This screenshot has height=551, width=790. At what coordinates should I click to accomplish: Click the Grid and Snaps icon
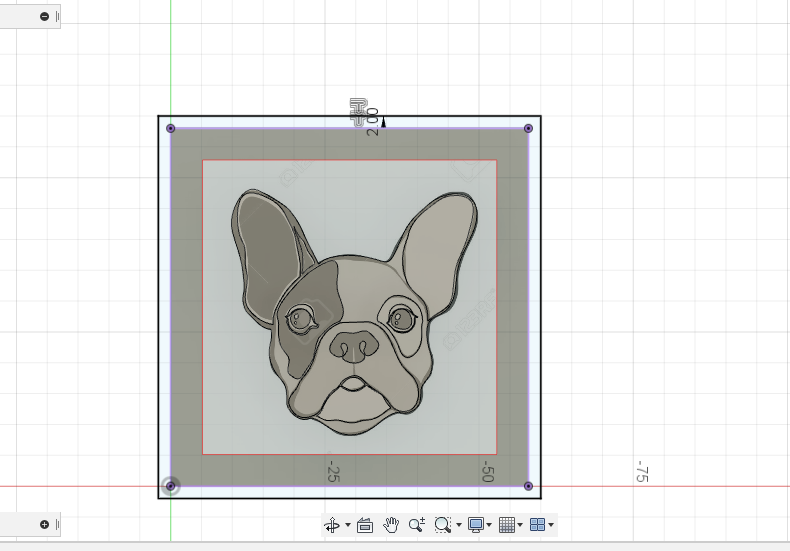pyautogui.click(x=507, y=525)
